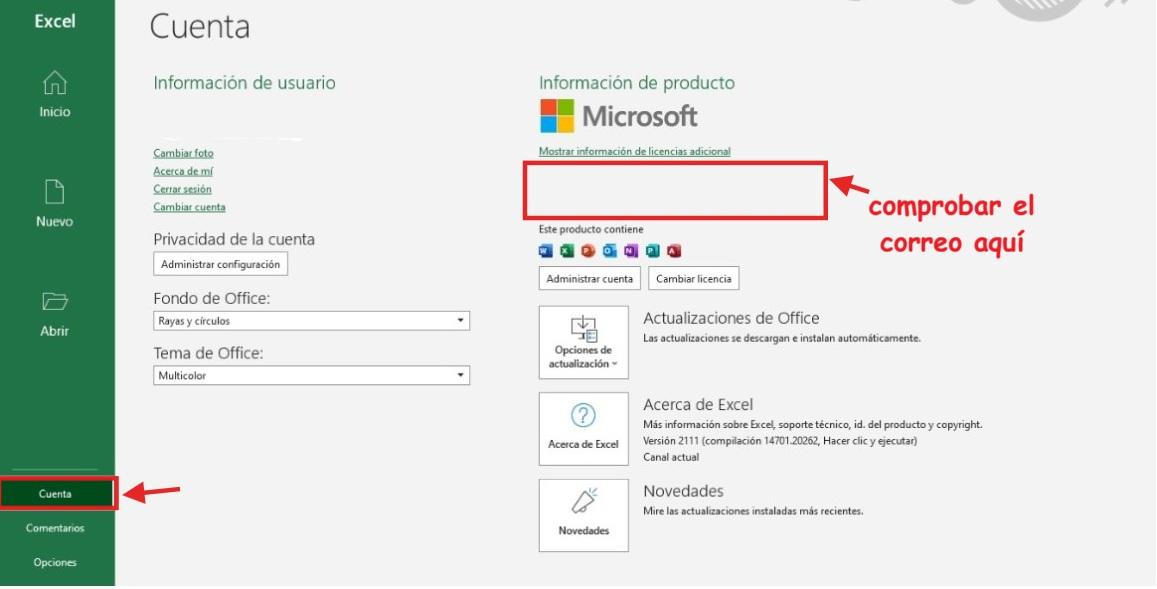Click the OneNote icon in the product list
Viewport: 1157px width, 589px height.
click(631, 251)
